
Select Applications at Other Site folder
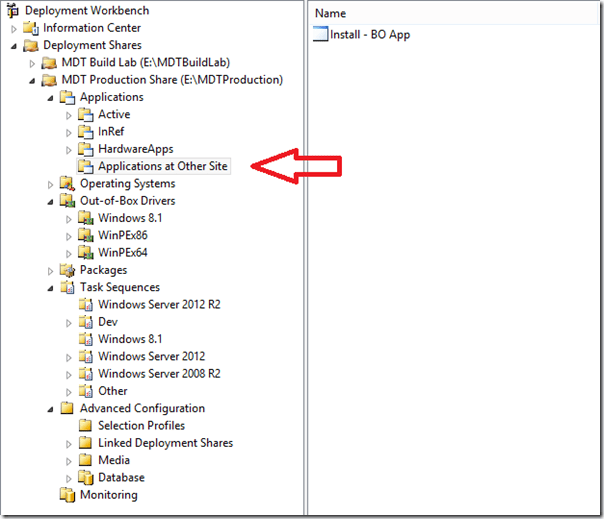(162, 166)
